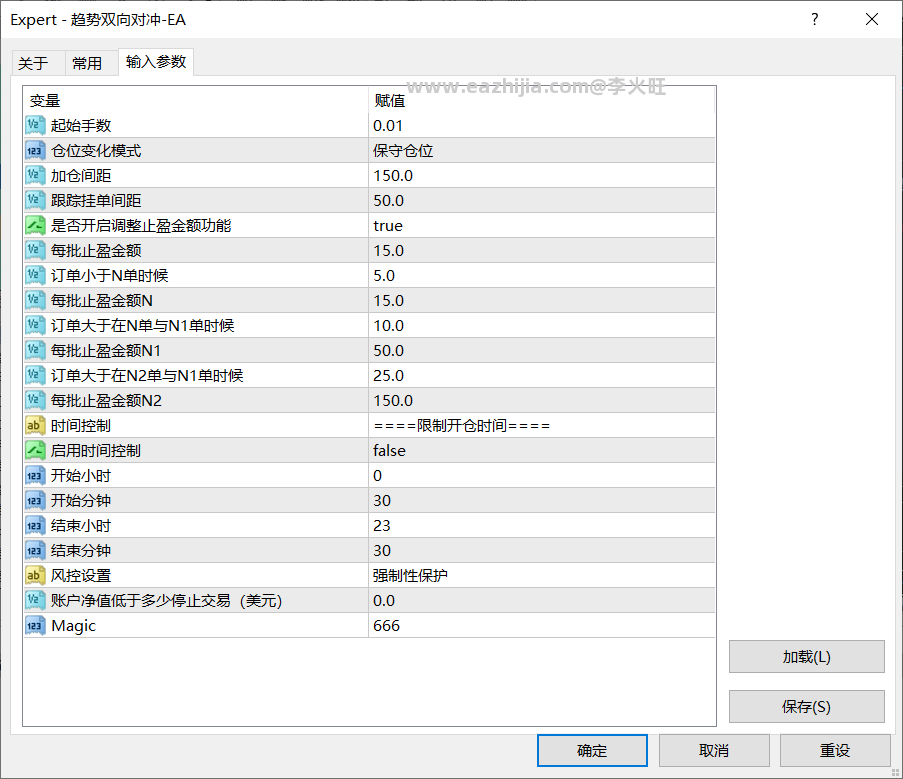Click the icon beside 每批止盈金额N2
Viewport: 903px width, 779px height.
click(x=35, y=400)
